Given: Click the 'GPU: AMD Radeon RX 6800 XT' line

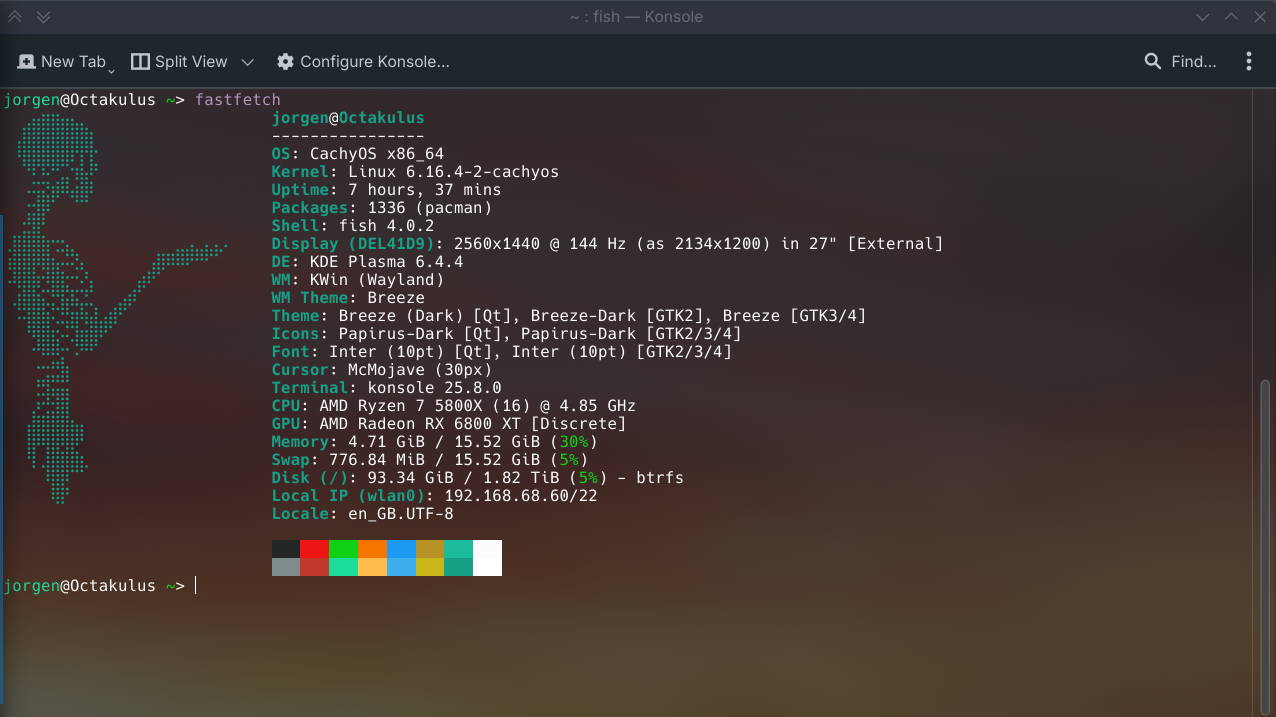Looking at the screenshot, I should 449,424.
